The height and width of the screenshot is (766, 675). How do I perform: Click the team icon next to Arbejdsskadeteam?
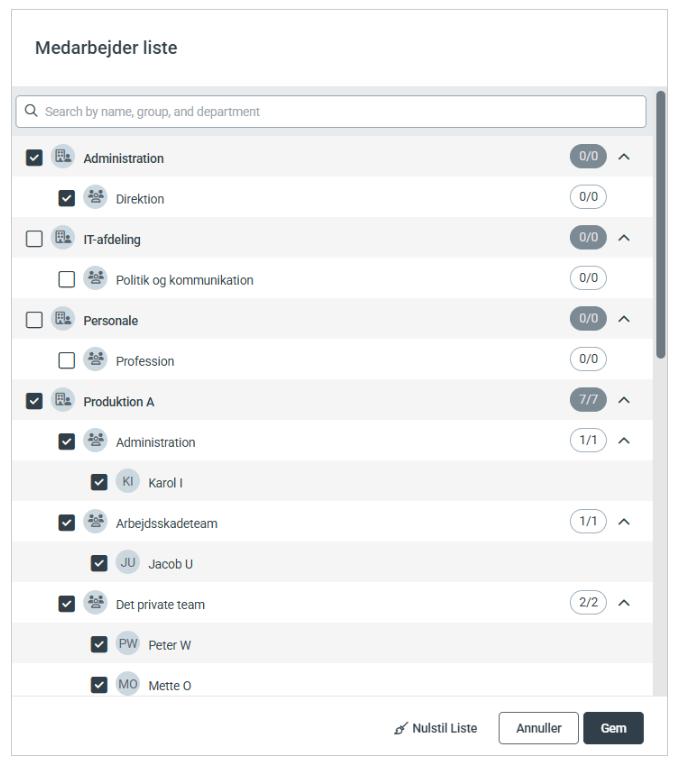[95, 522]
